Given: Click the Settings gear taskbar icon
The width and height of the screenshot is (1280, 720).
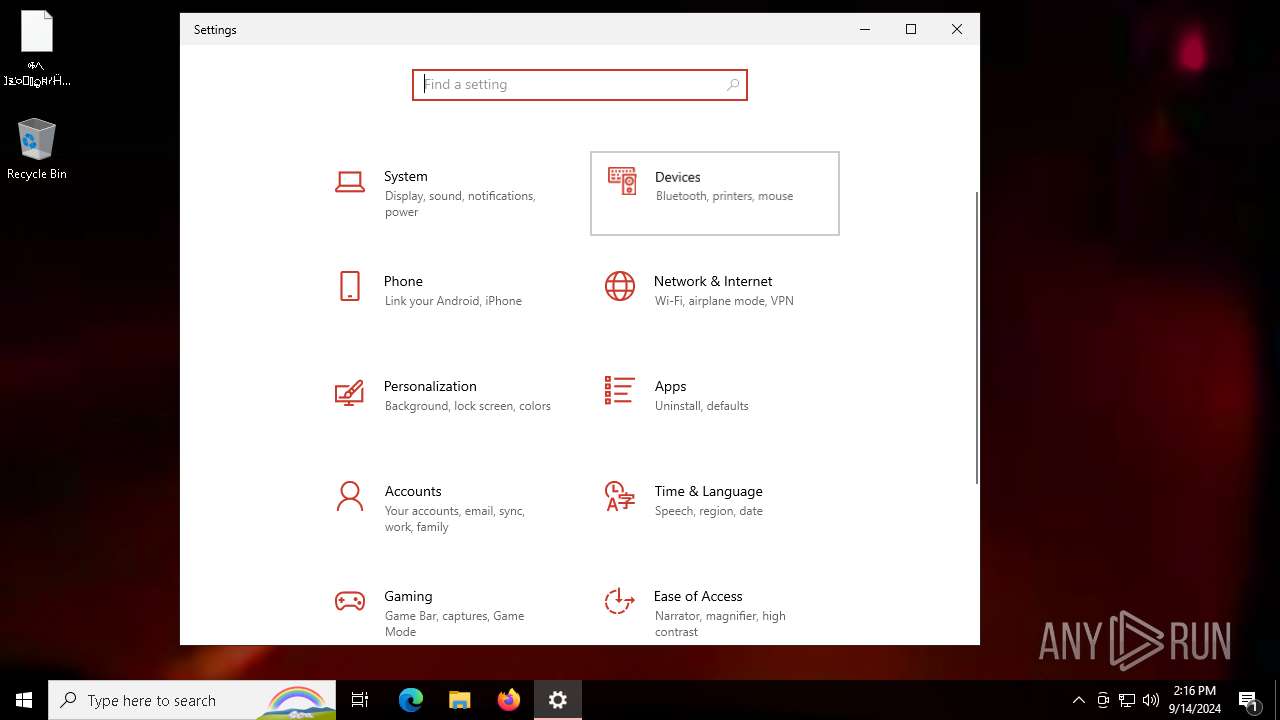Looking at the screenshot, I should (x=558, y=700).
